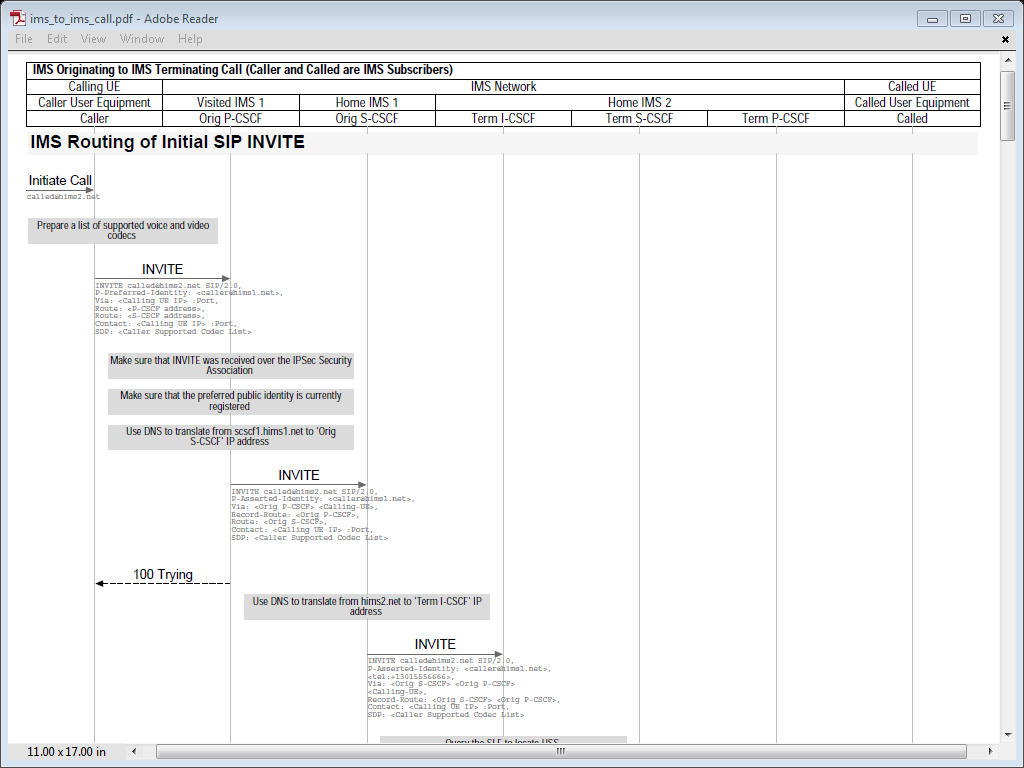Click the 'Make sure that INVITE was received' box

231,366
